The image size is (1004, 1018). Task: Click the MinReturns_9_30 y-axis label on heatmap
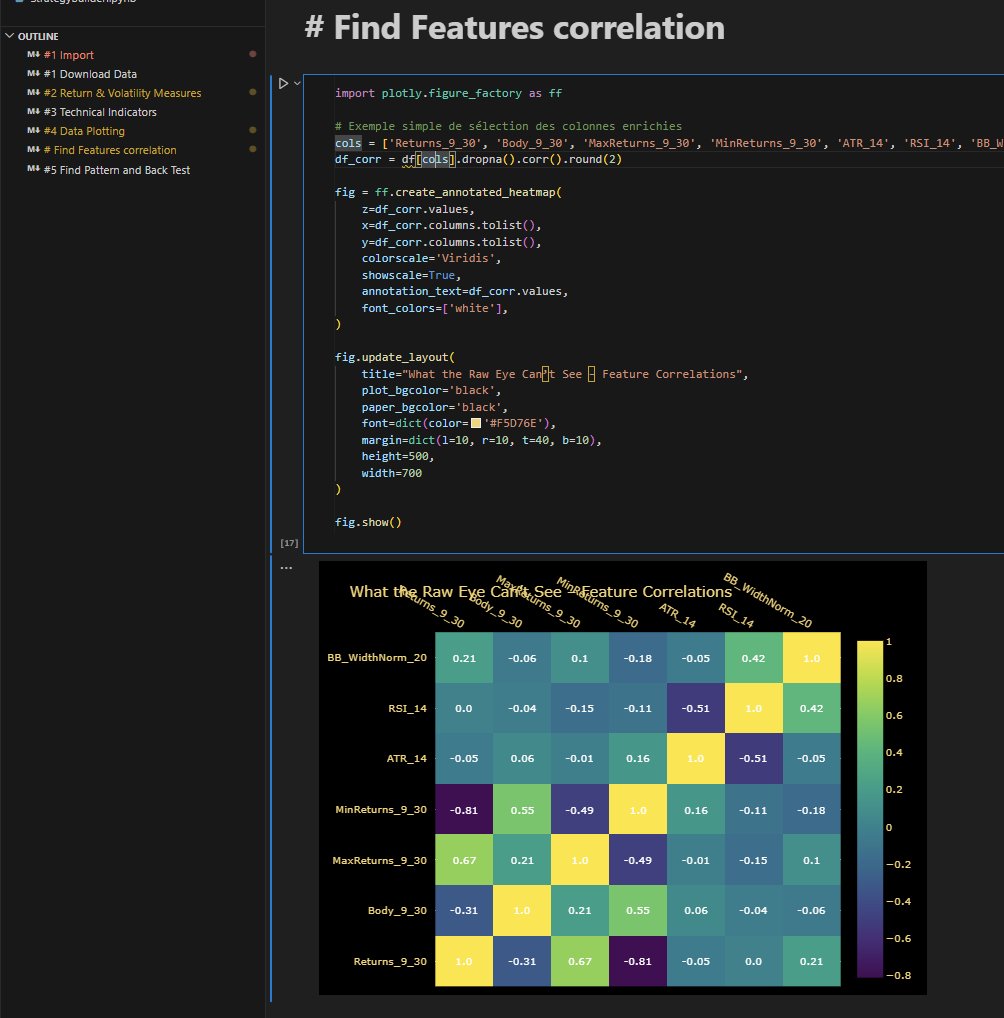tap(381, 810)
